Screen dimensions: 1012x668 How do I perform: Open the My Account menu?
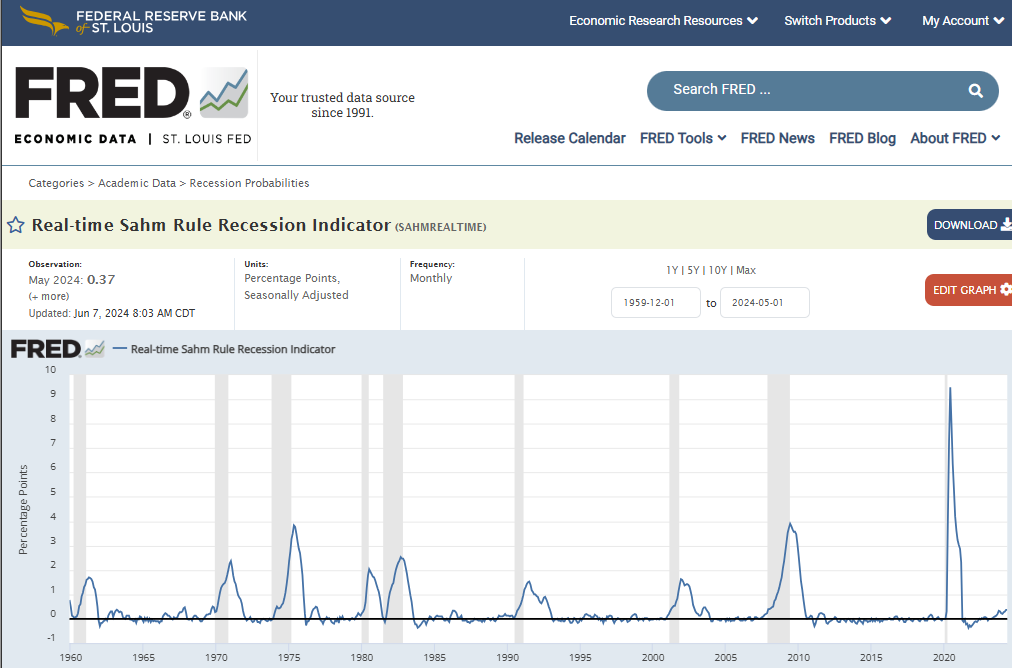click(962, 21)
